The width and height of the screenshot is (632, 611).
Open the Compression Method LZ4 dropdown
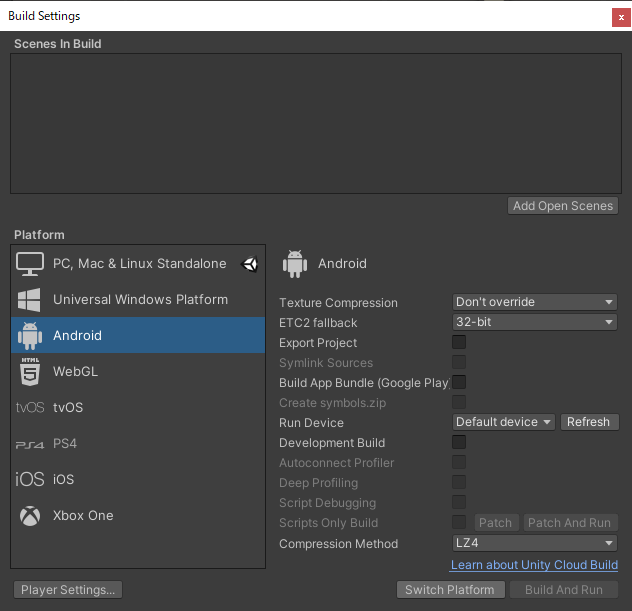pyautogui.click(x=534, y=543)
